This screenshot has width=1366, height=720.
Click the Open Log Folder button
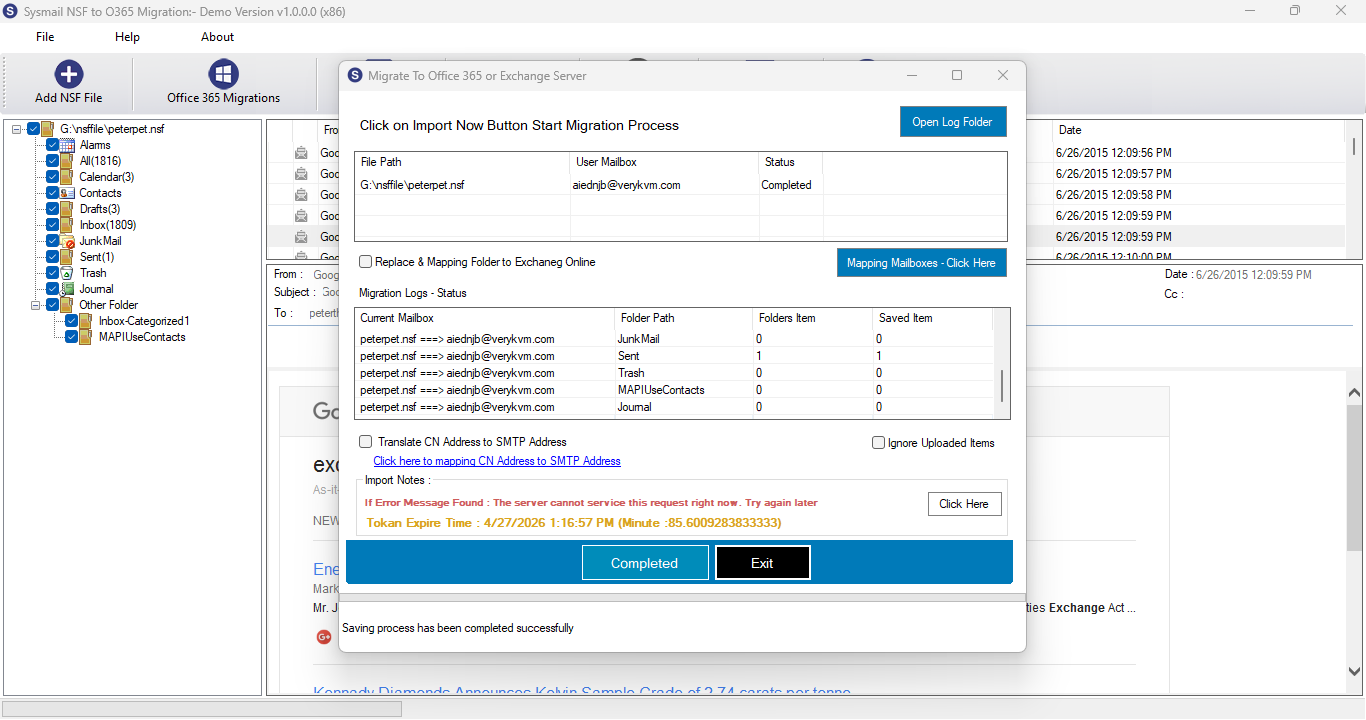(952, 122)
